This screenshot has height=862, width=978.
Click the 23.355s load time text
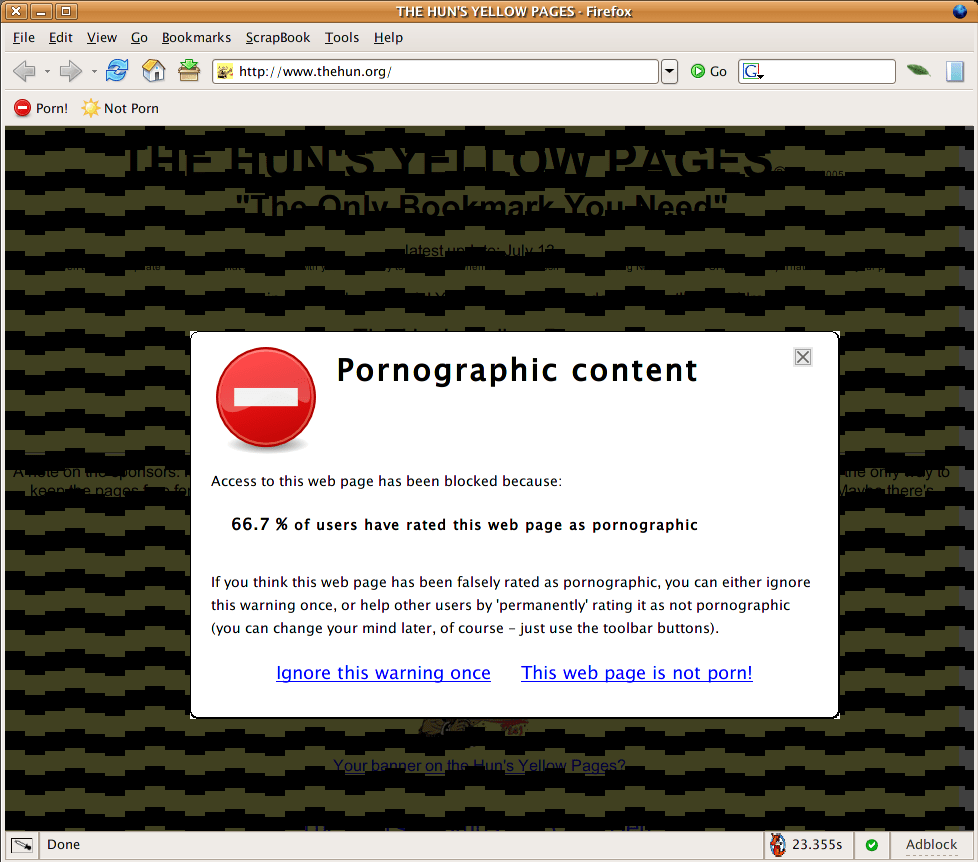point(817,845)
